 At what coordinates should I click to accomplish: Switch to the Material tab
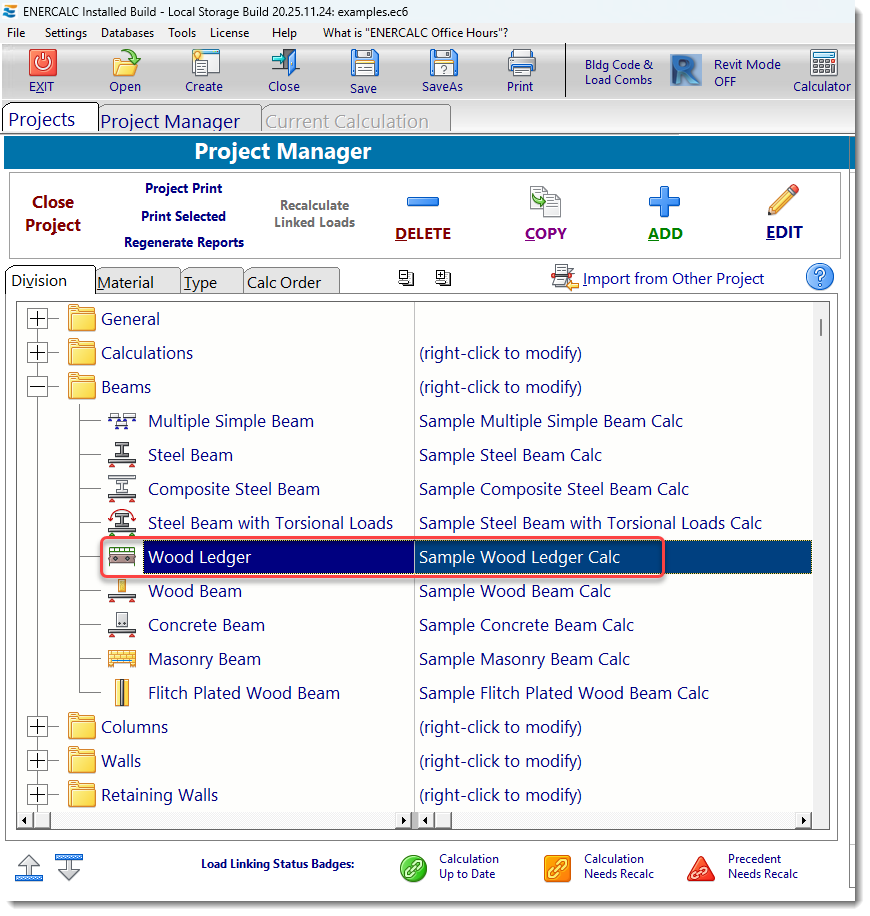click(x=135, y=281)
